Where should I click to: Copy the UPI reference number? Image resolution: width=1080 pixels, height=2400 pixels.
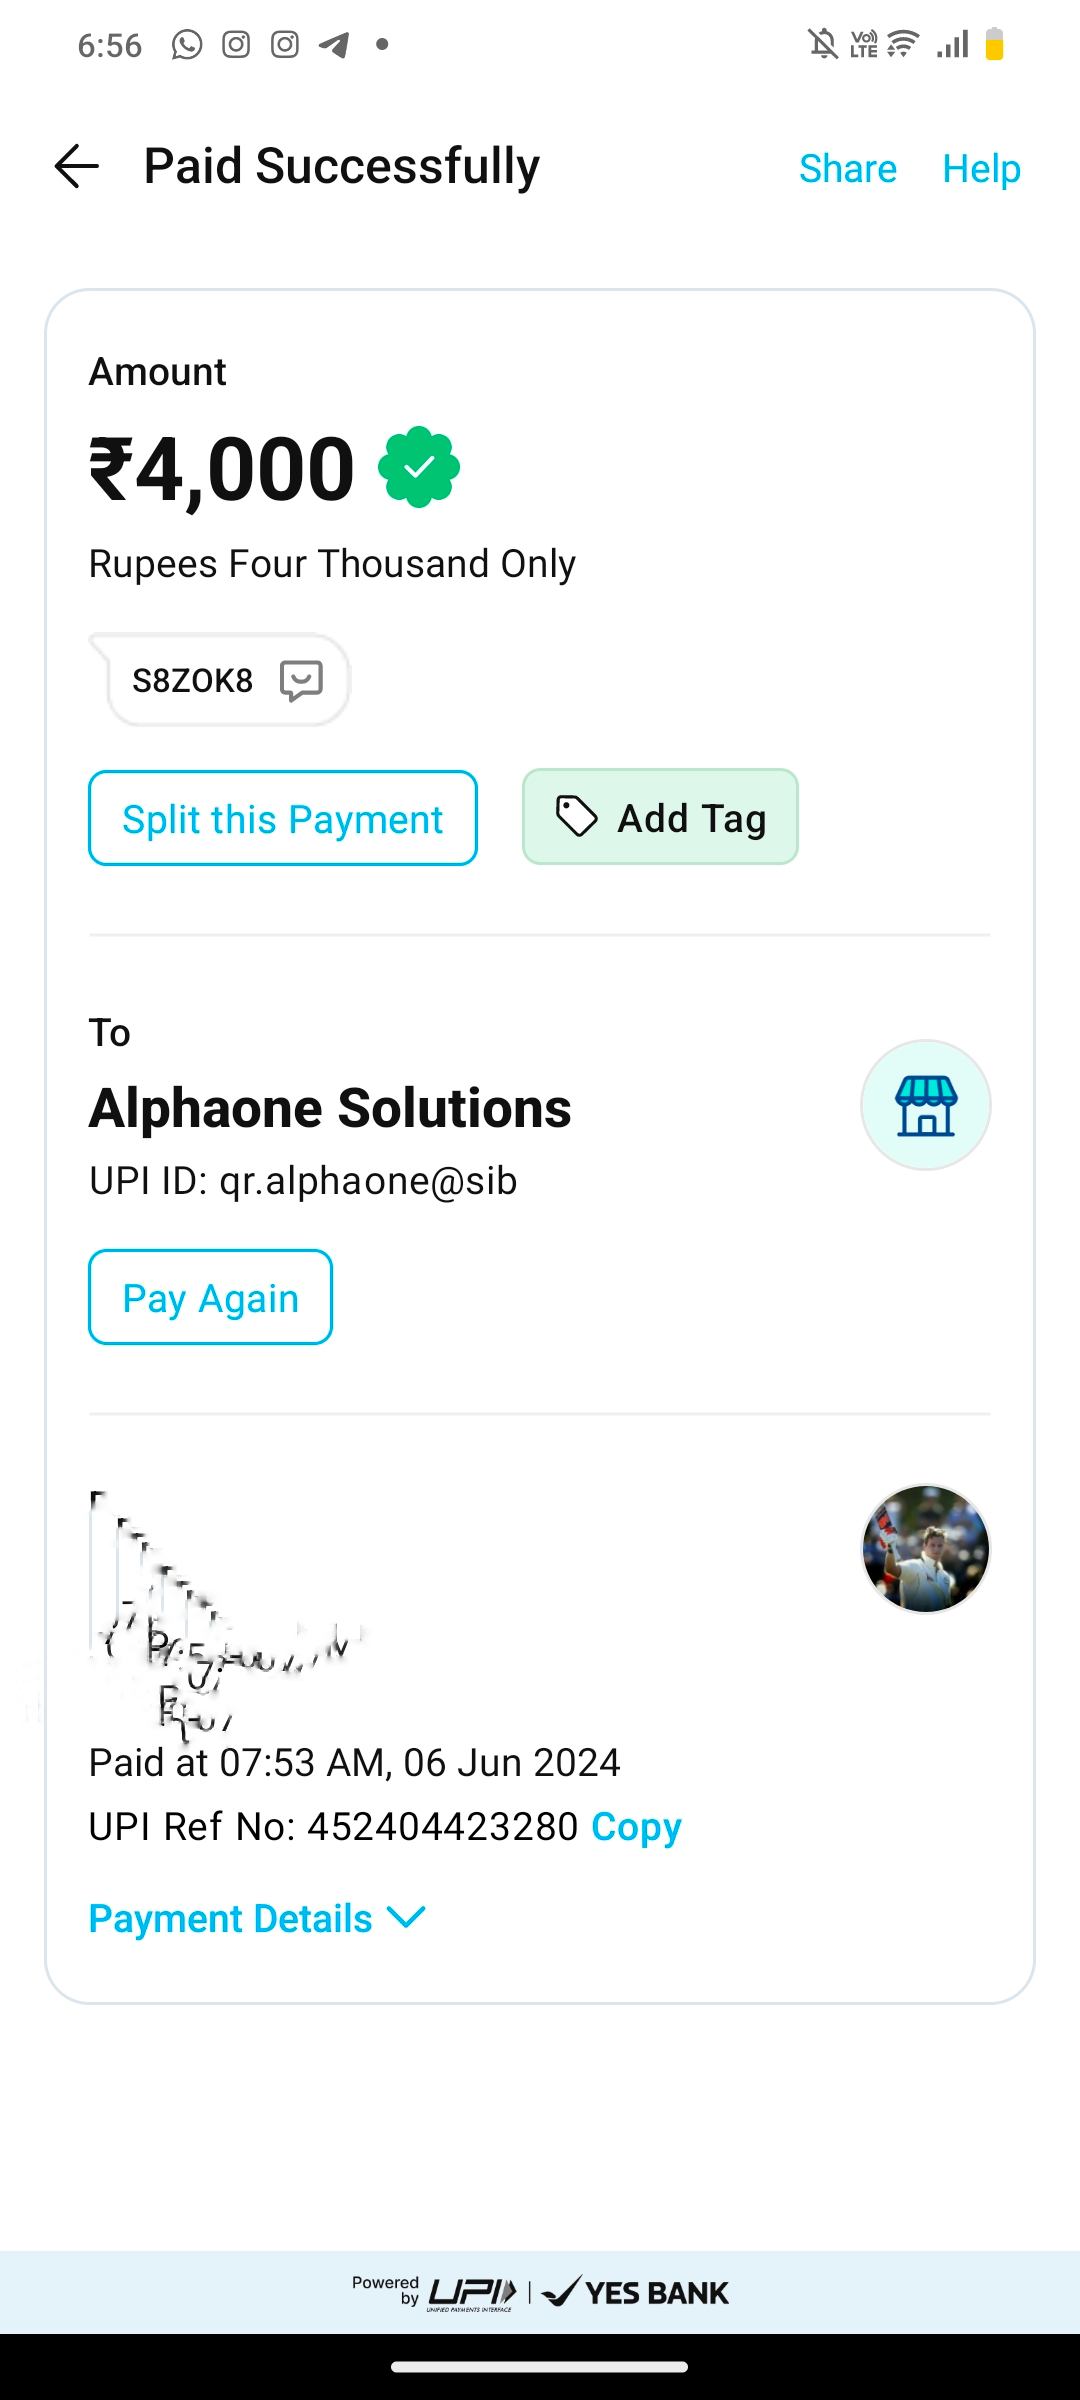coord(636,1827)
